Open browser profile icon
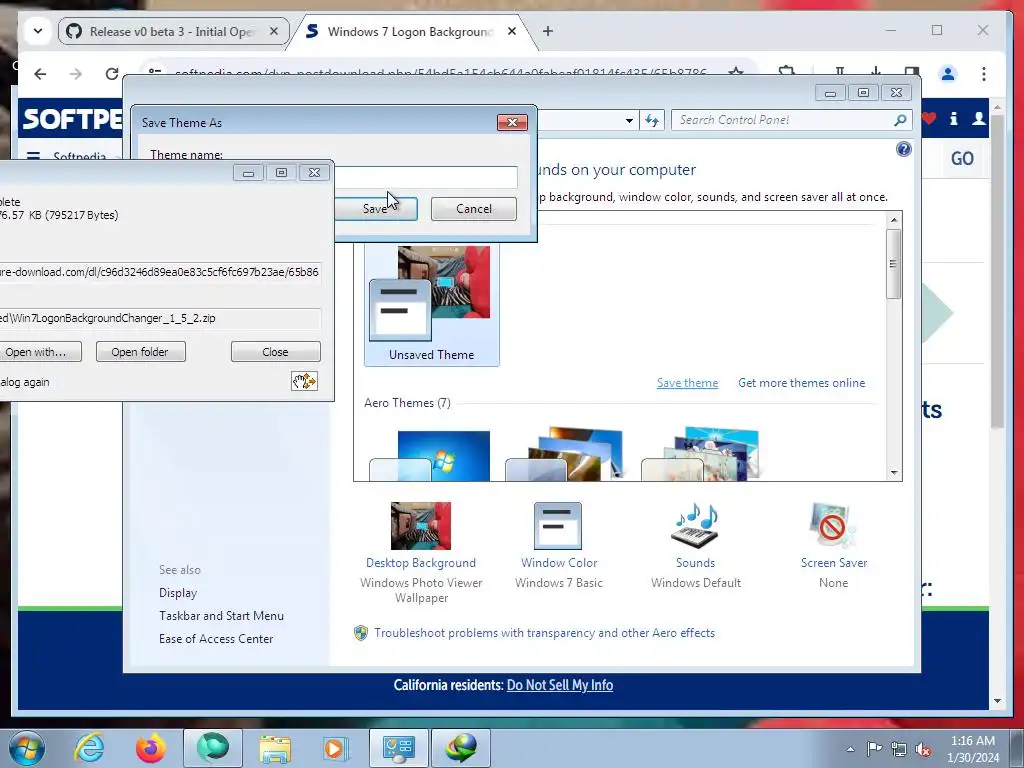1024x768 pixels. click(948, 74)
